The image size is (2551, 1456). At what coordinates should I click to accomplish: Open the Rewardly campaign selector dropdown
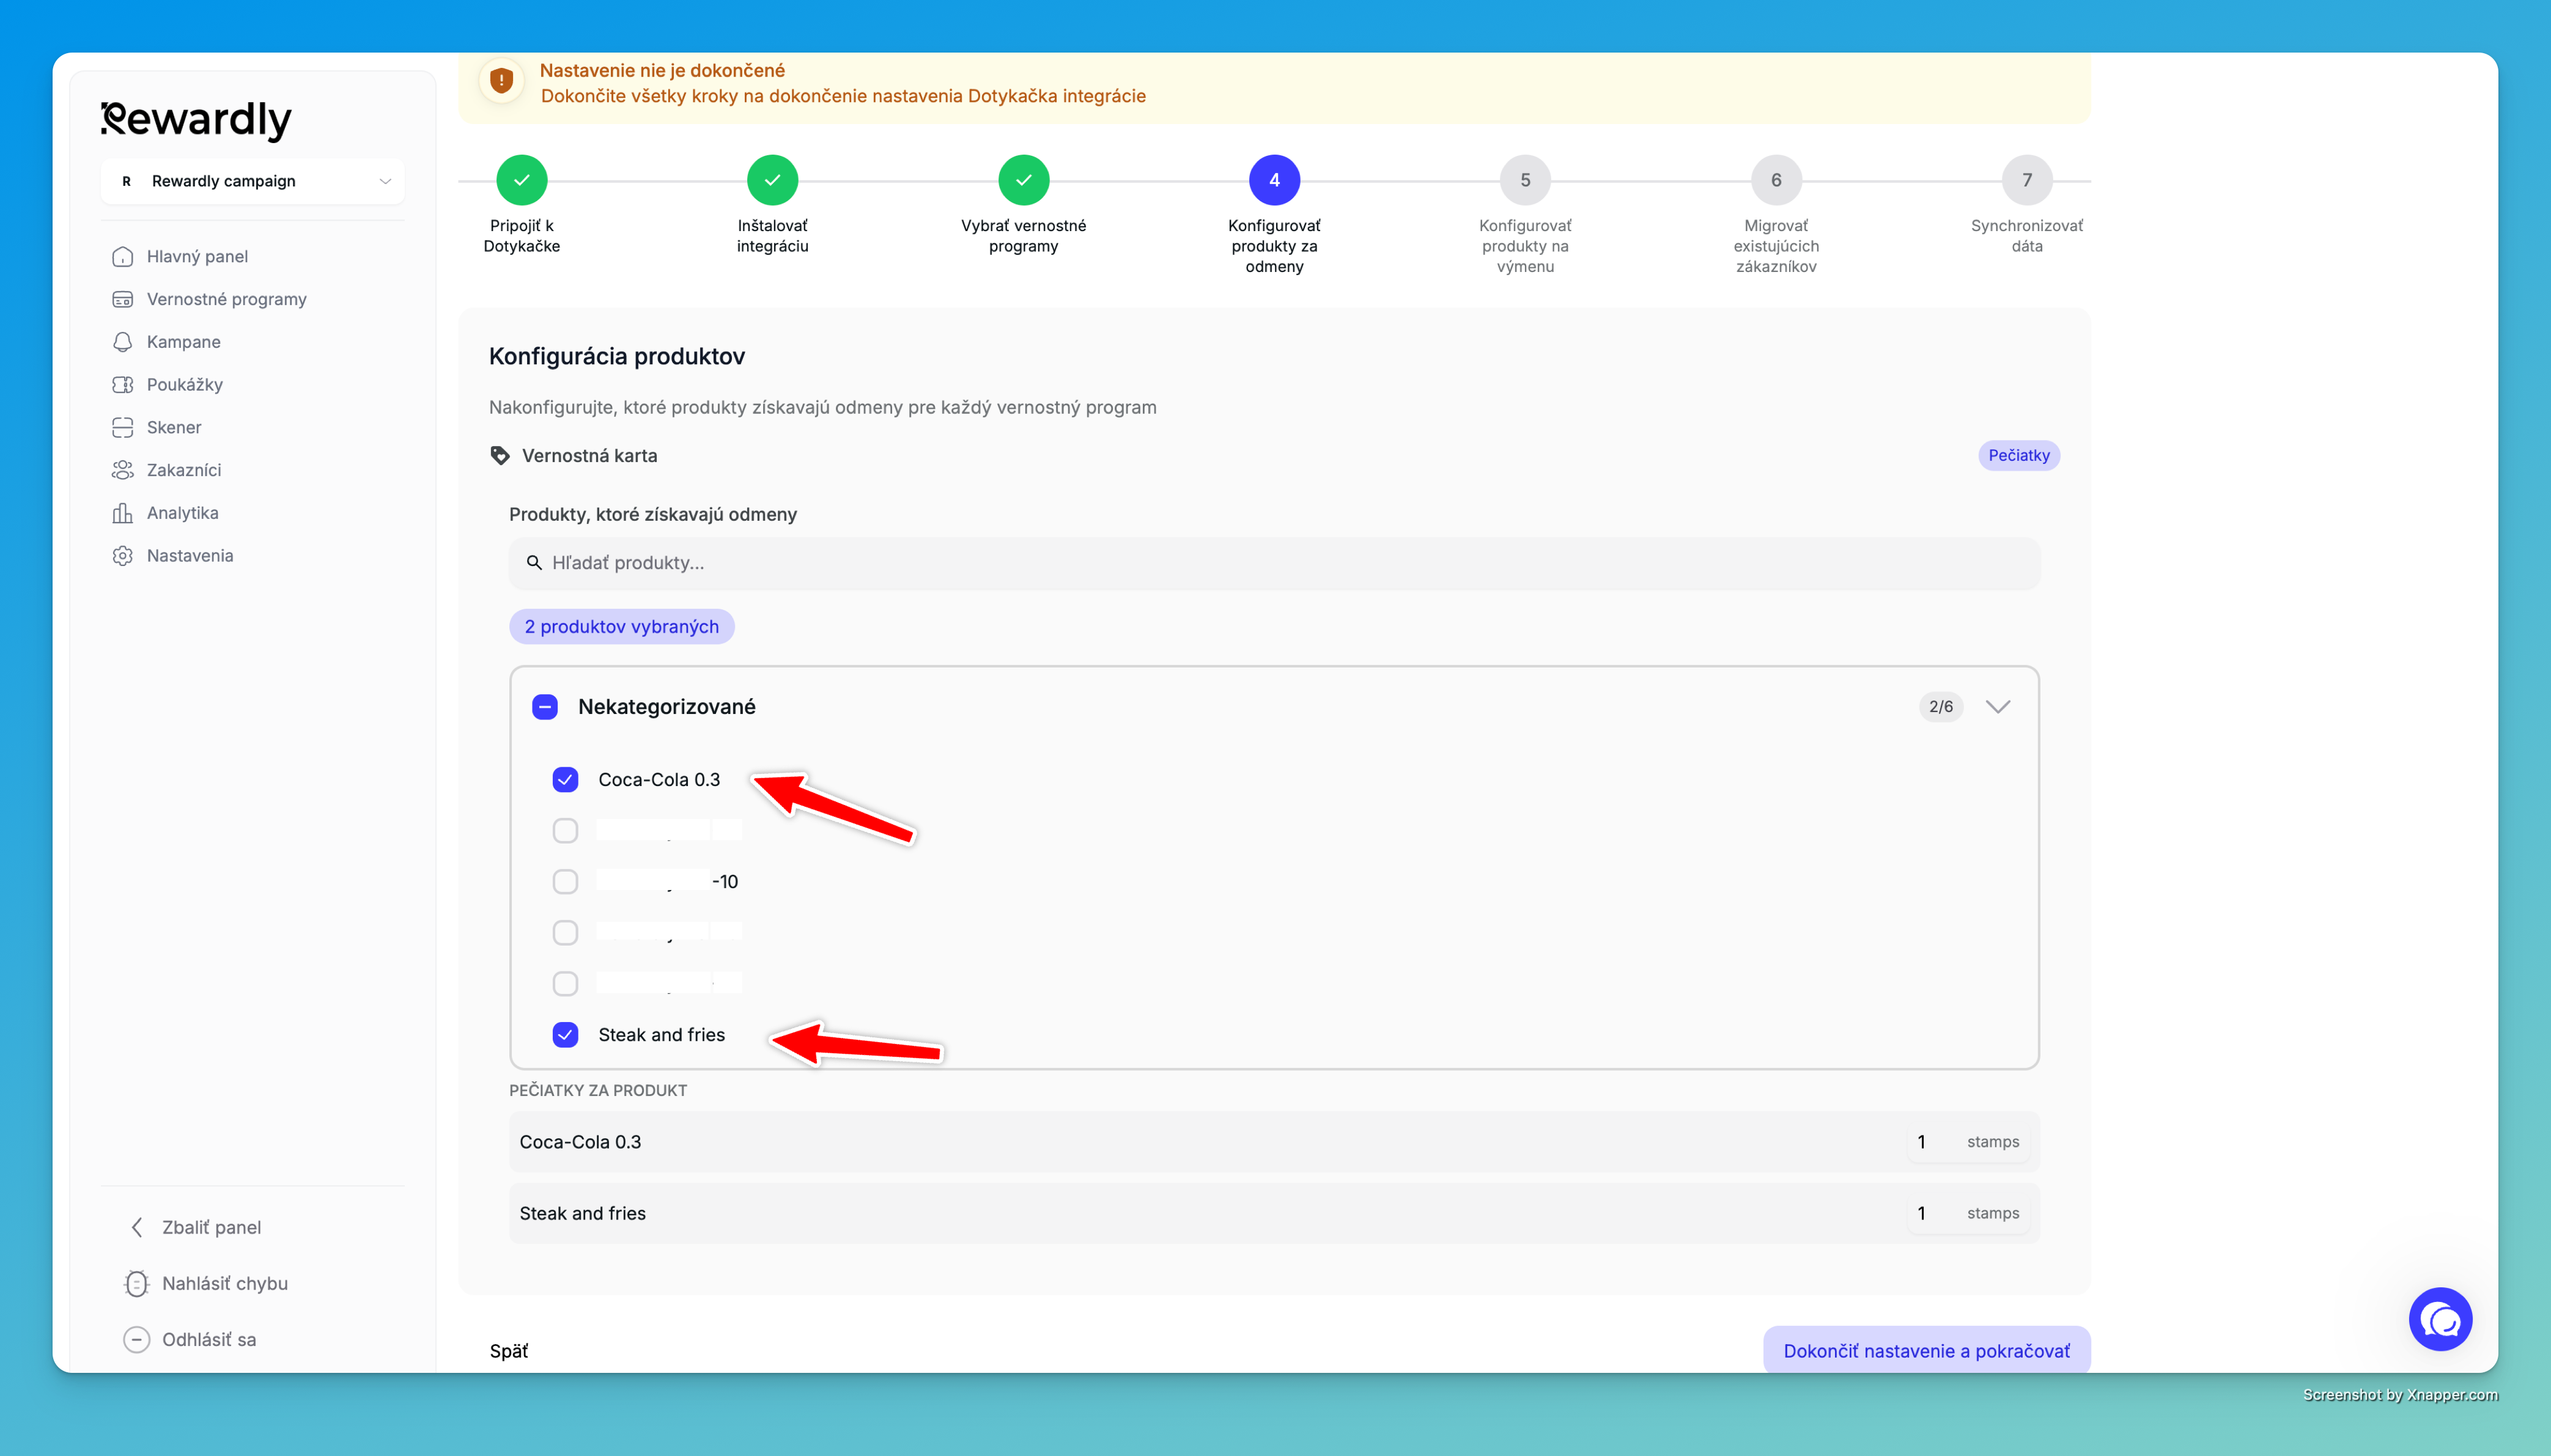click(252, 181)
